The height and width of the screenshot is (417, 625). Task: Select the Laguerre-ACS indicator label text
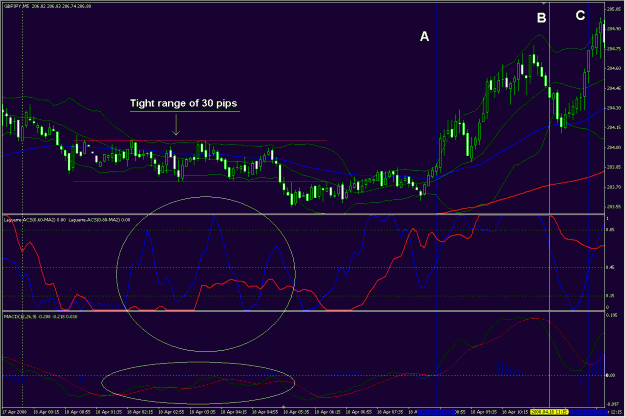tap(67, 220)
